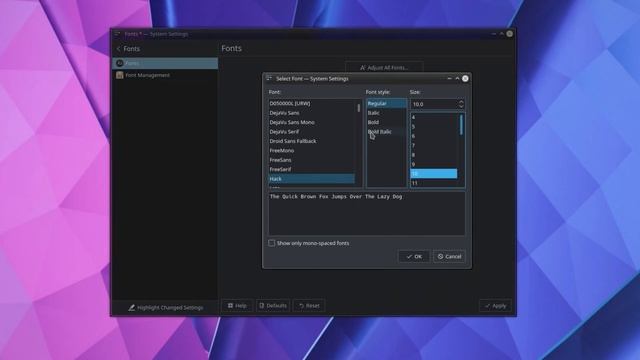This screenshot has width=640, height=360.
Task: Cancel the Select Font dialog
Action: 449,256
